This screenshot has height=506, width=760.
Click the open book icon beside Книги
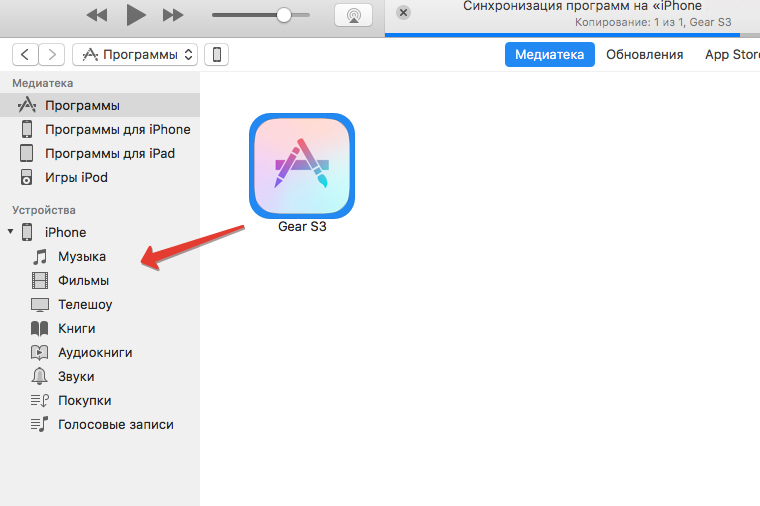[40, 328]
